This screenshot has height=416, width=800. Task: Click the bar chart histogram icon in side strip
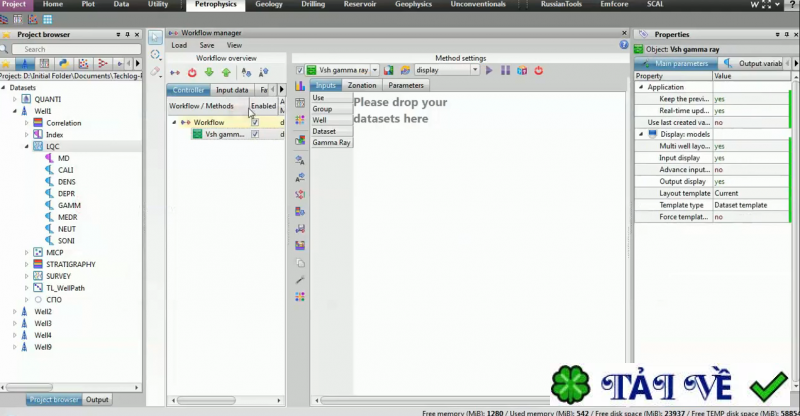[300, 86]
